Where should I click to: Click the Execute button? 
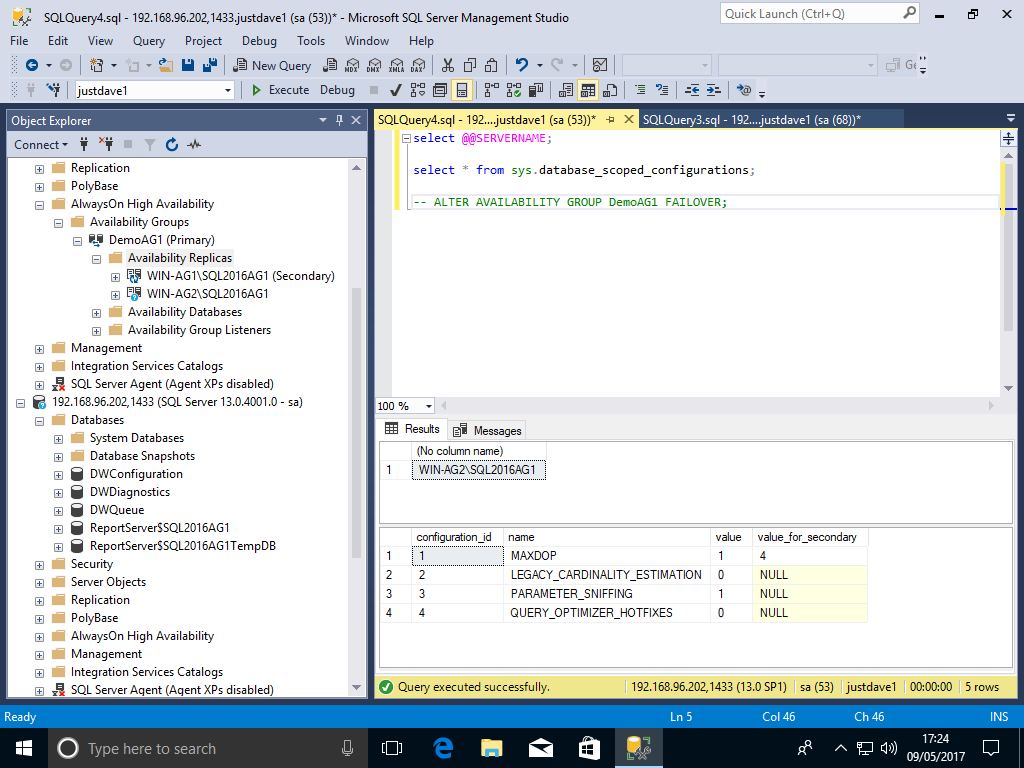click(280, 90)
